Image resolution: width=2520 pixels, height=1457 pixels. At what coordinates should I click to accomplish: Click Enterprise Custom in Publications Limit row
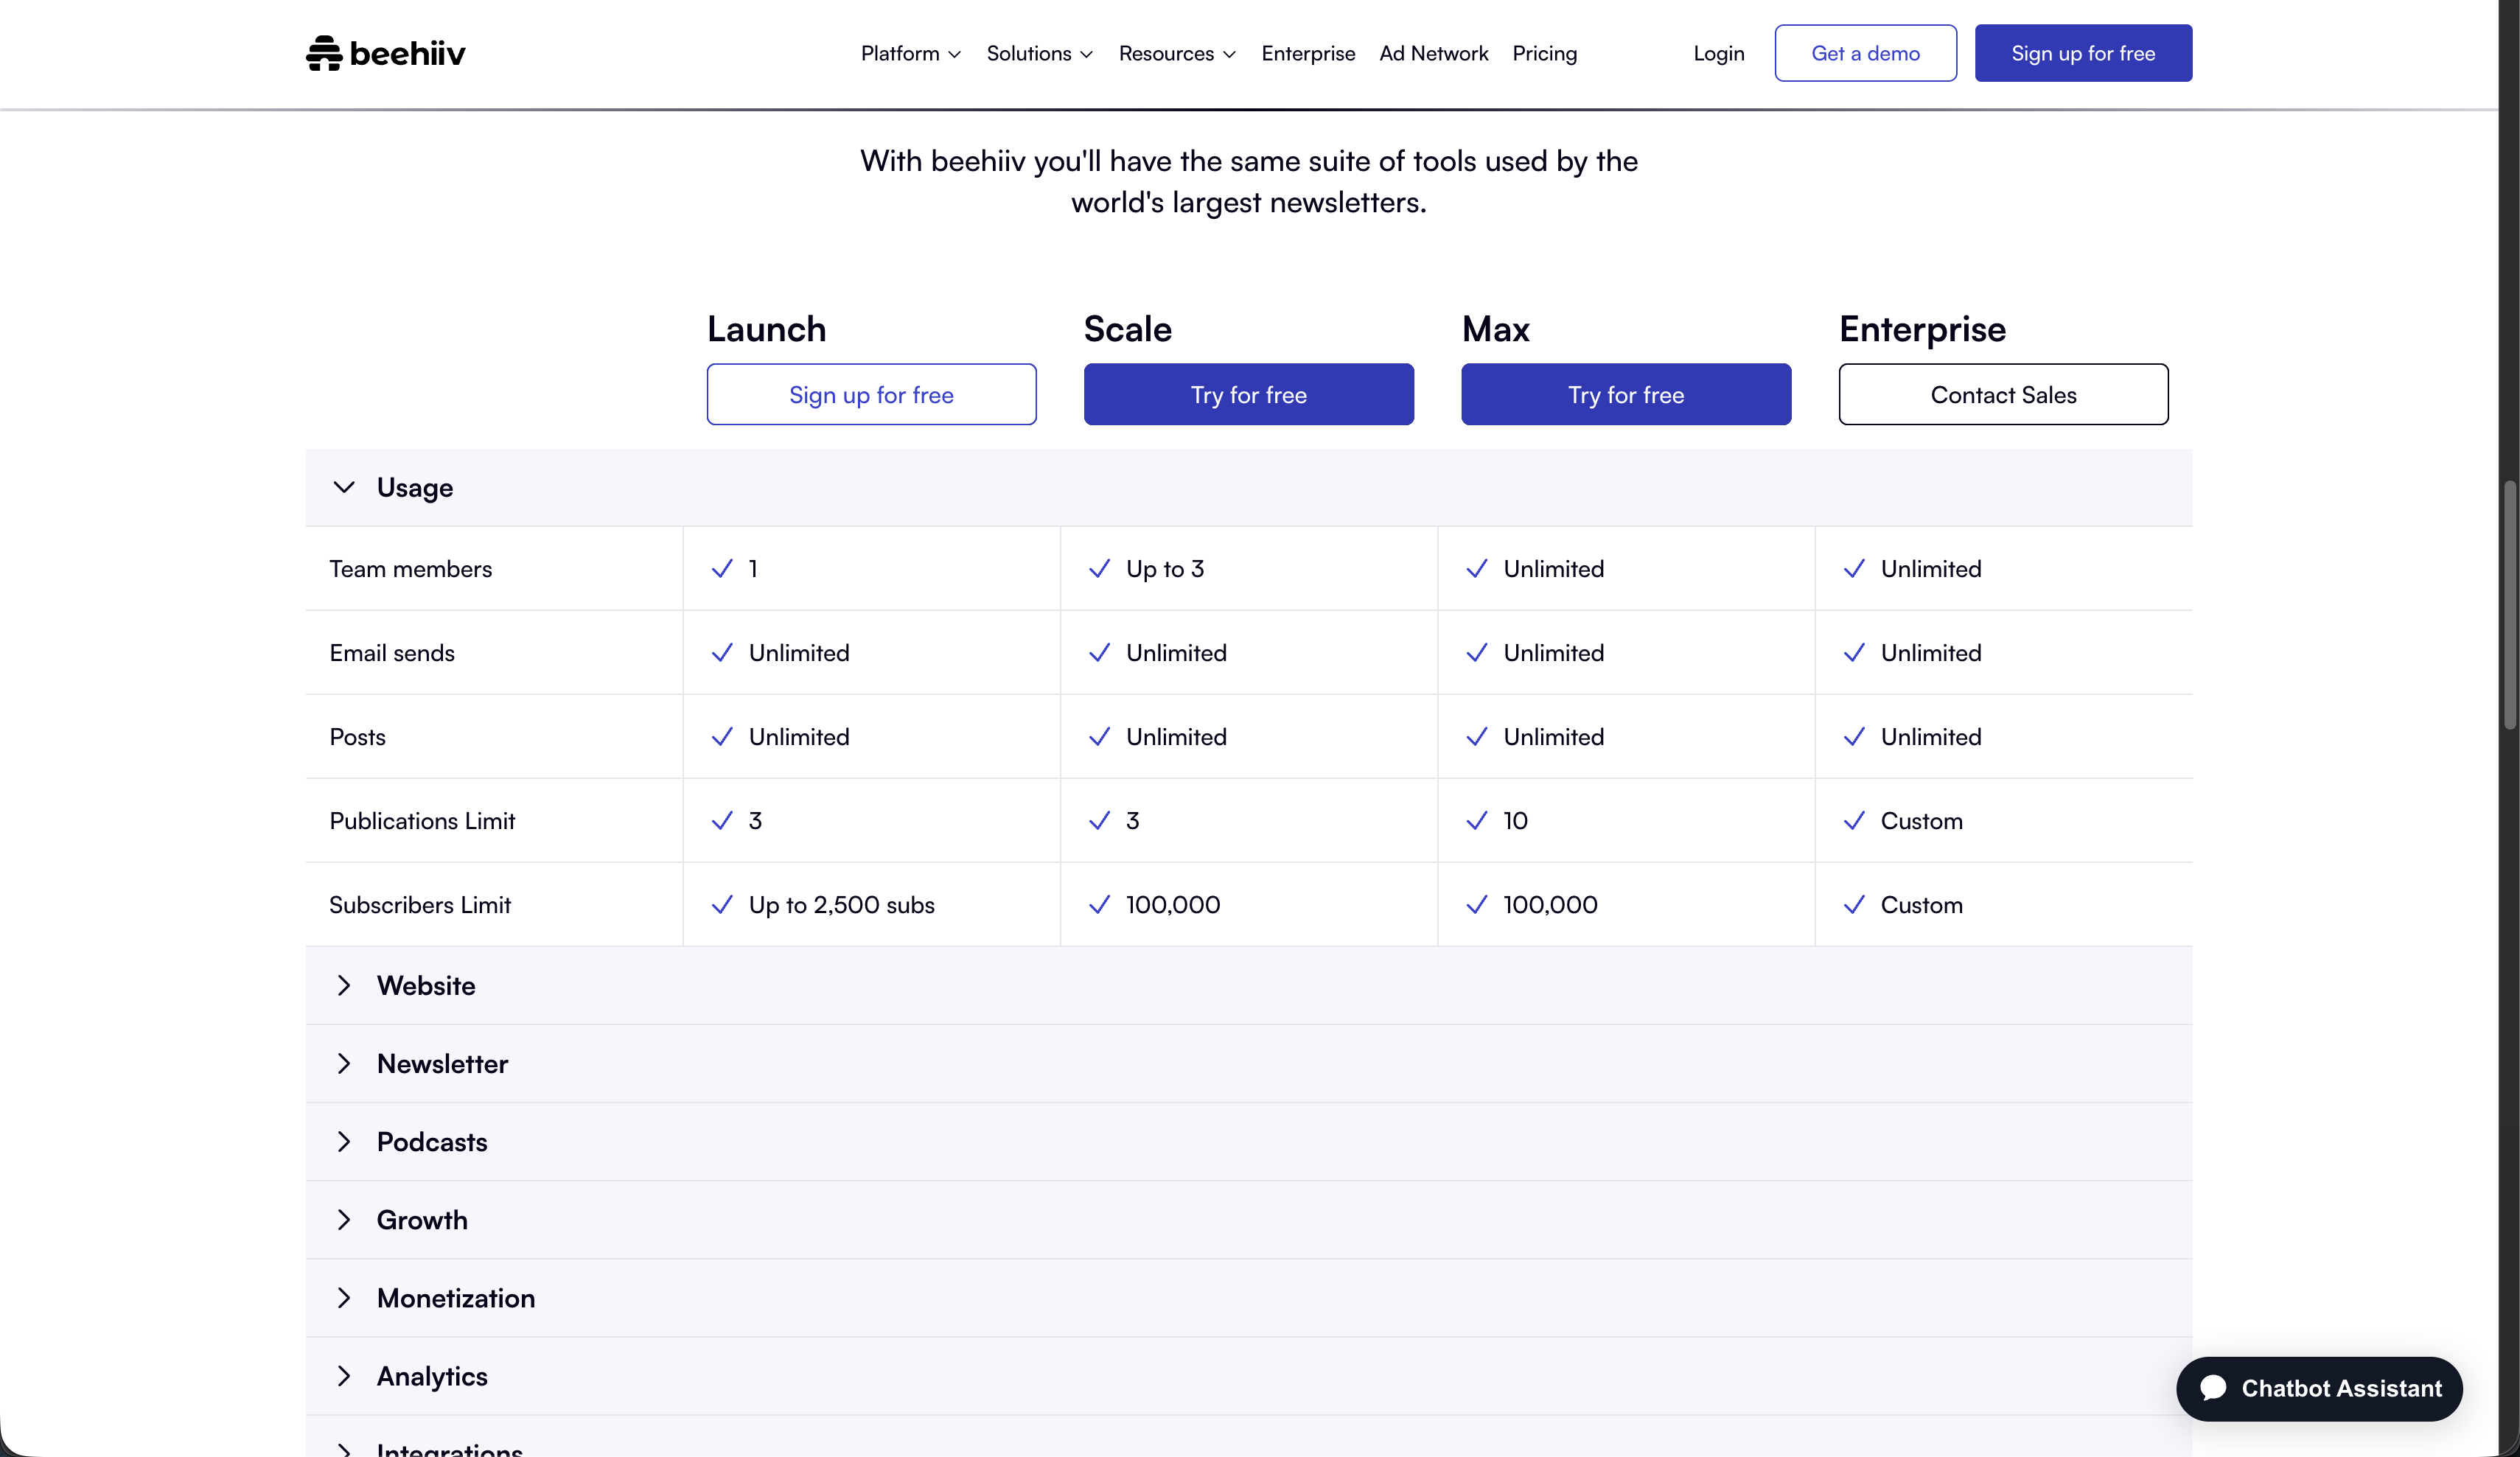(x=1921, y=820)
